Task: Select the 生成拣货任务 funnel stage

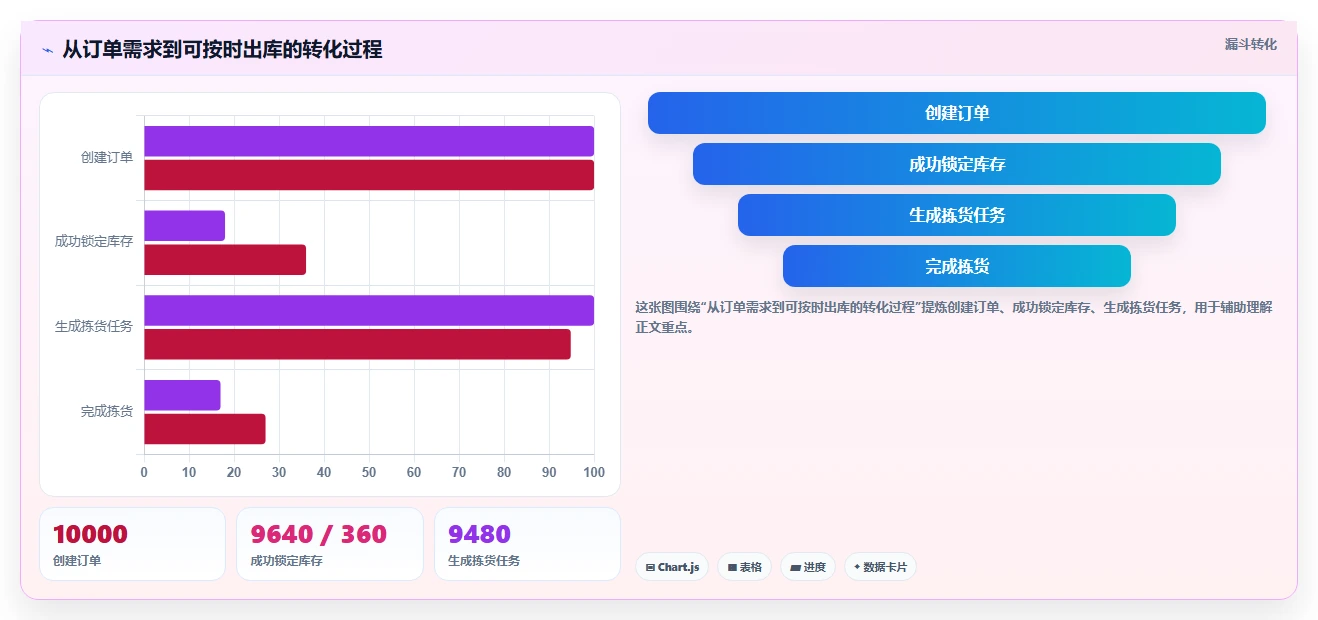Action: [x=956, y=215]
